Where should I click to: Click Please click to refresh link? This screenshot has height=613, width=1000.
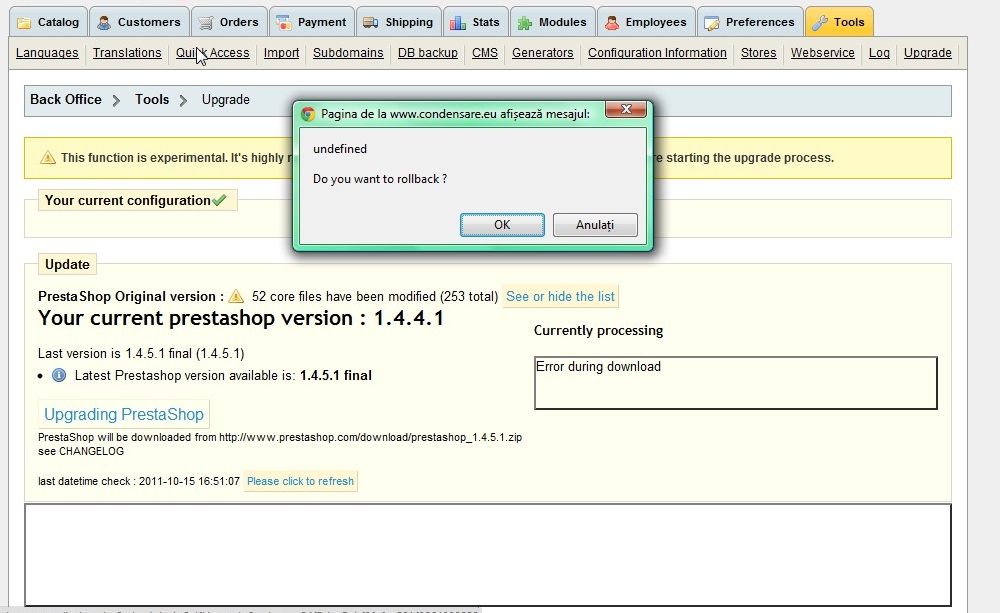click(300, 481)
